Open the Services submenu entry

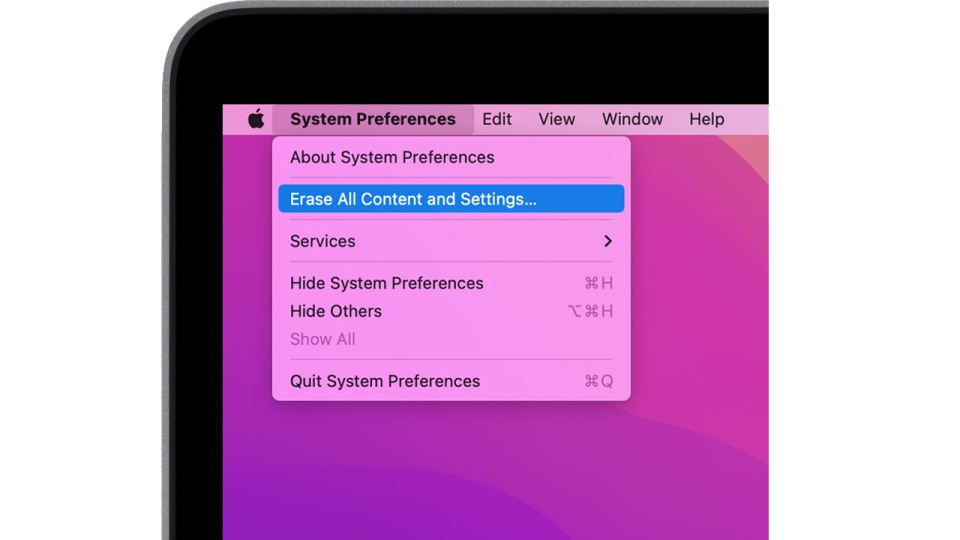(323, 241)
